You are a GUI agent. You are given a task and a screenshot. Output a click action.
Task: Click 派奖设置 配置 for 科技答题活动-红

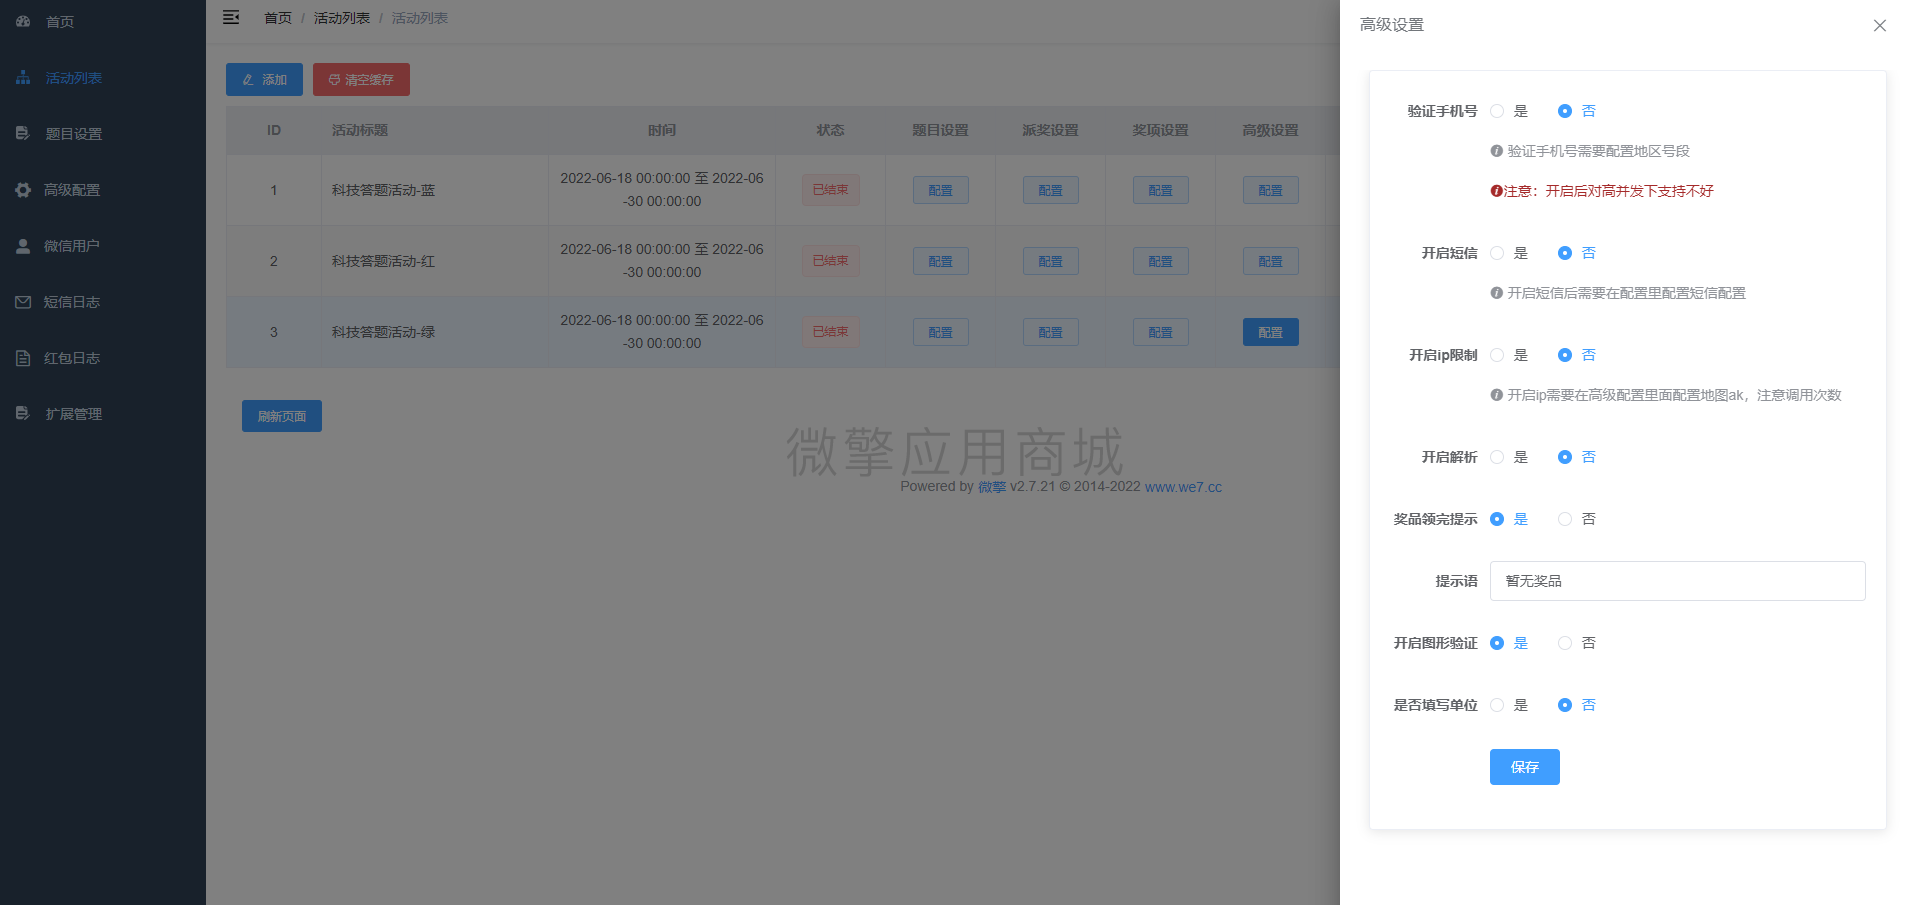[x=1050, y=261]
